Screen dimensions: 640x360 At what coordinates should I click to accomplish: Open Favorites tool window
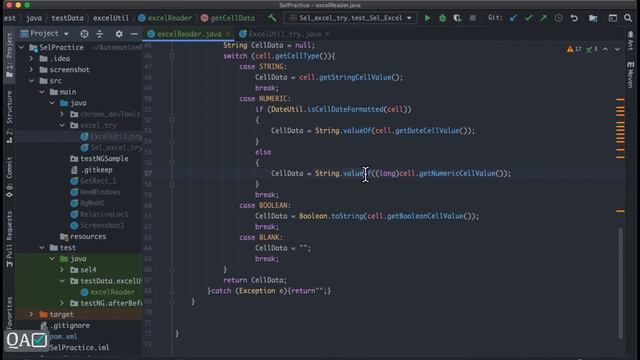click(x=9, y=313)
